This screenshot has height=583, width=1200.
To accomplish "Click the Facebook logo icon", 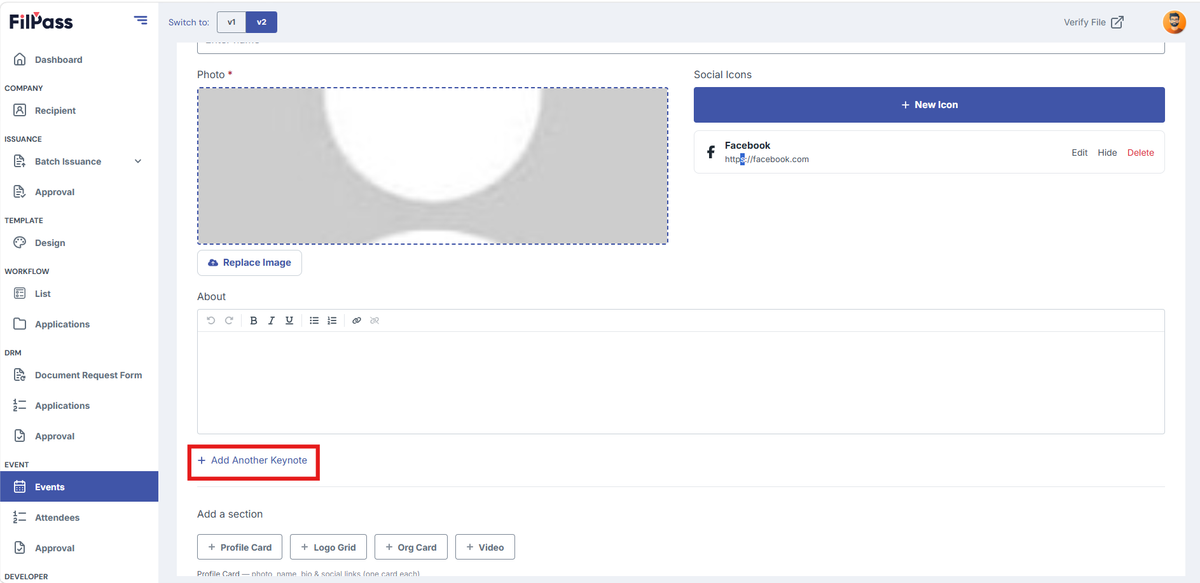I will tap(711, 153).
